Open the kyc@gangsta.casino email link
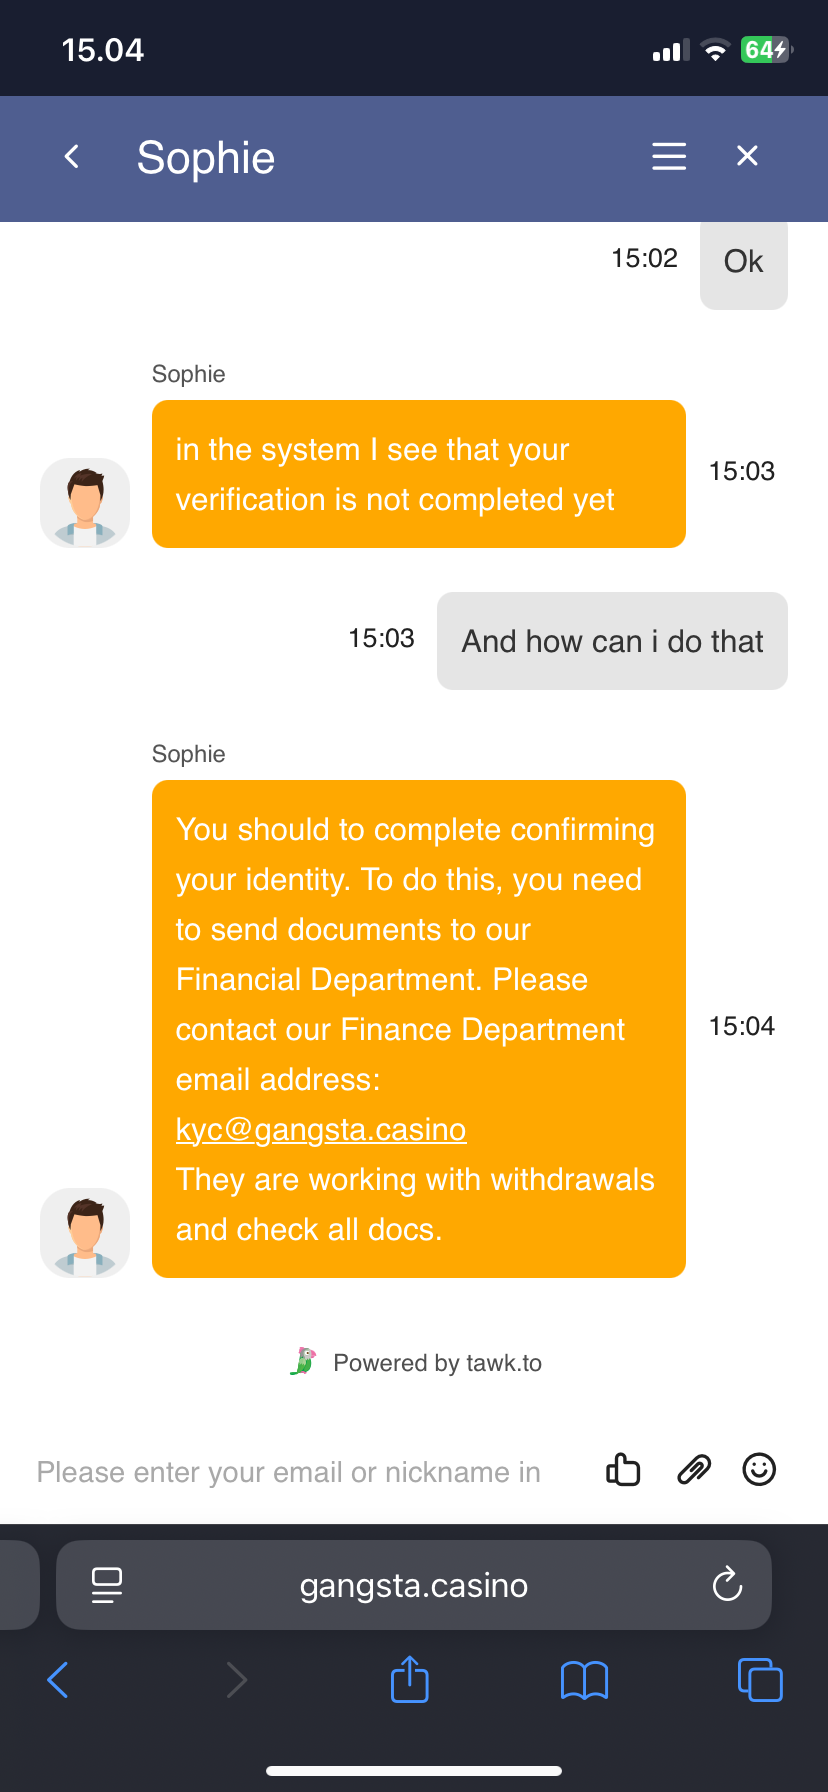 click(321, 1130)
